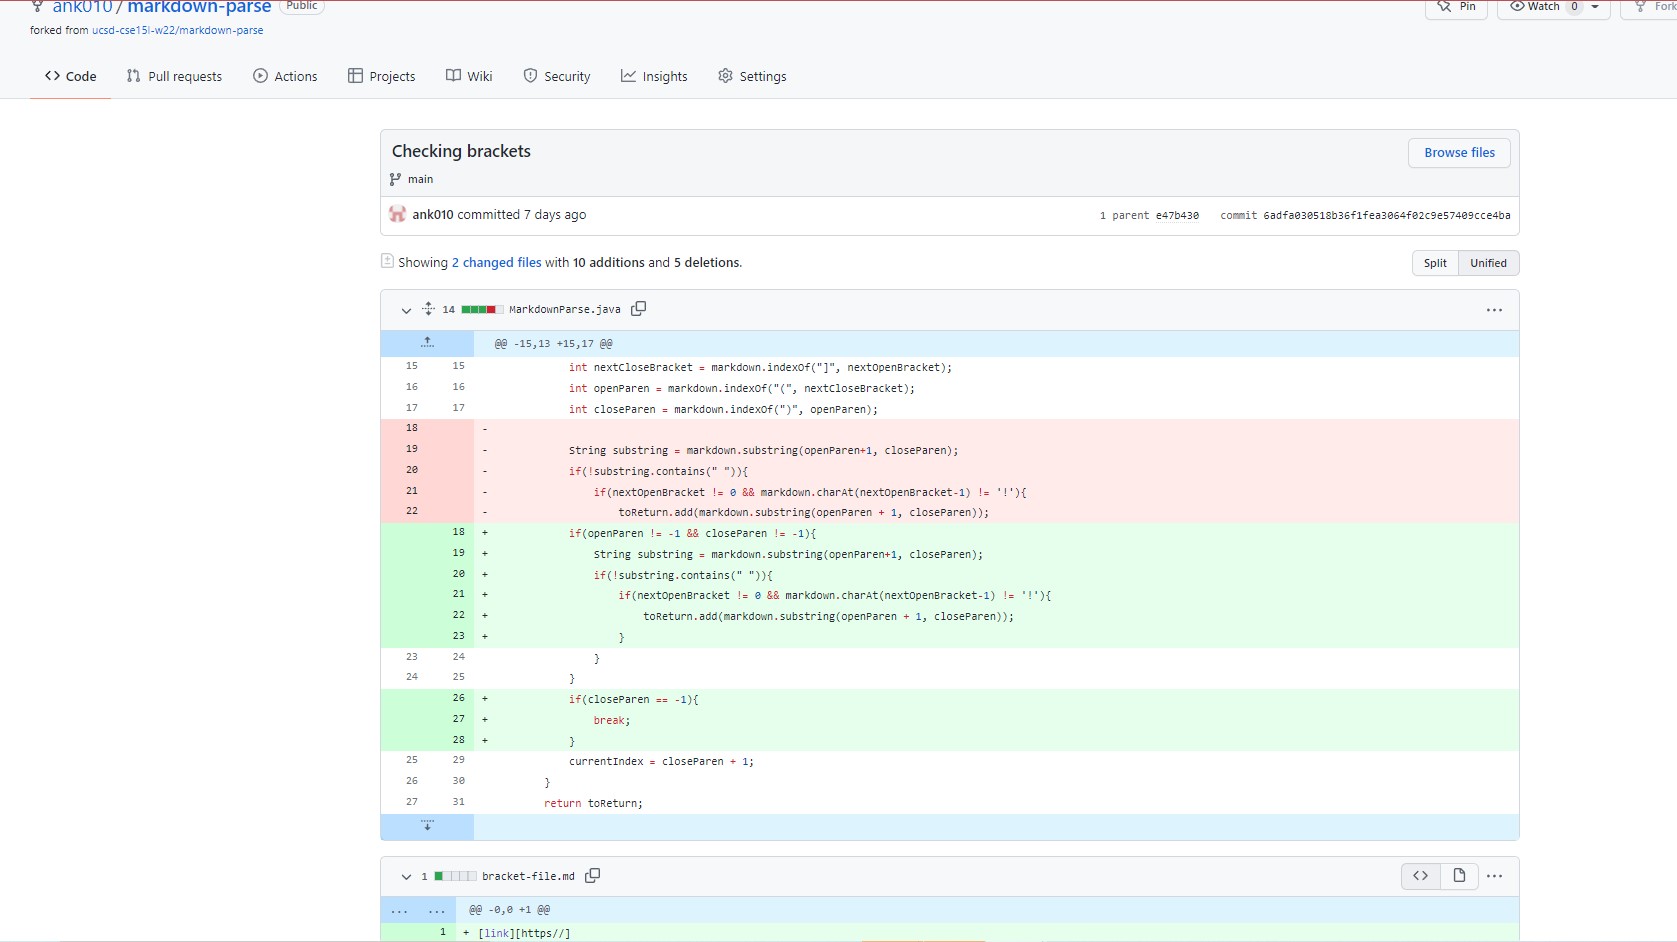Screen dimensions: 1677x942
Task: Click the green-red diff stat bar
Action: click(481, 310)
